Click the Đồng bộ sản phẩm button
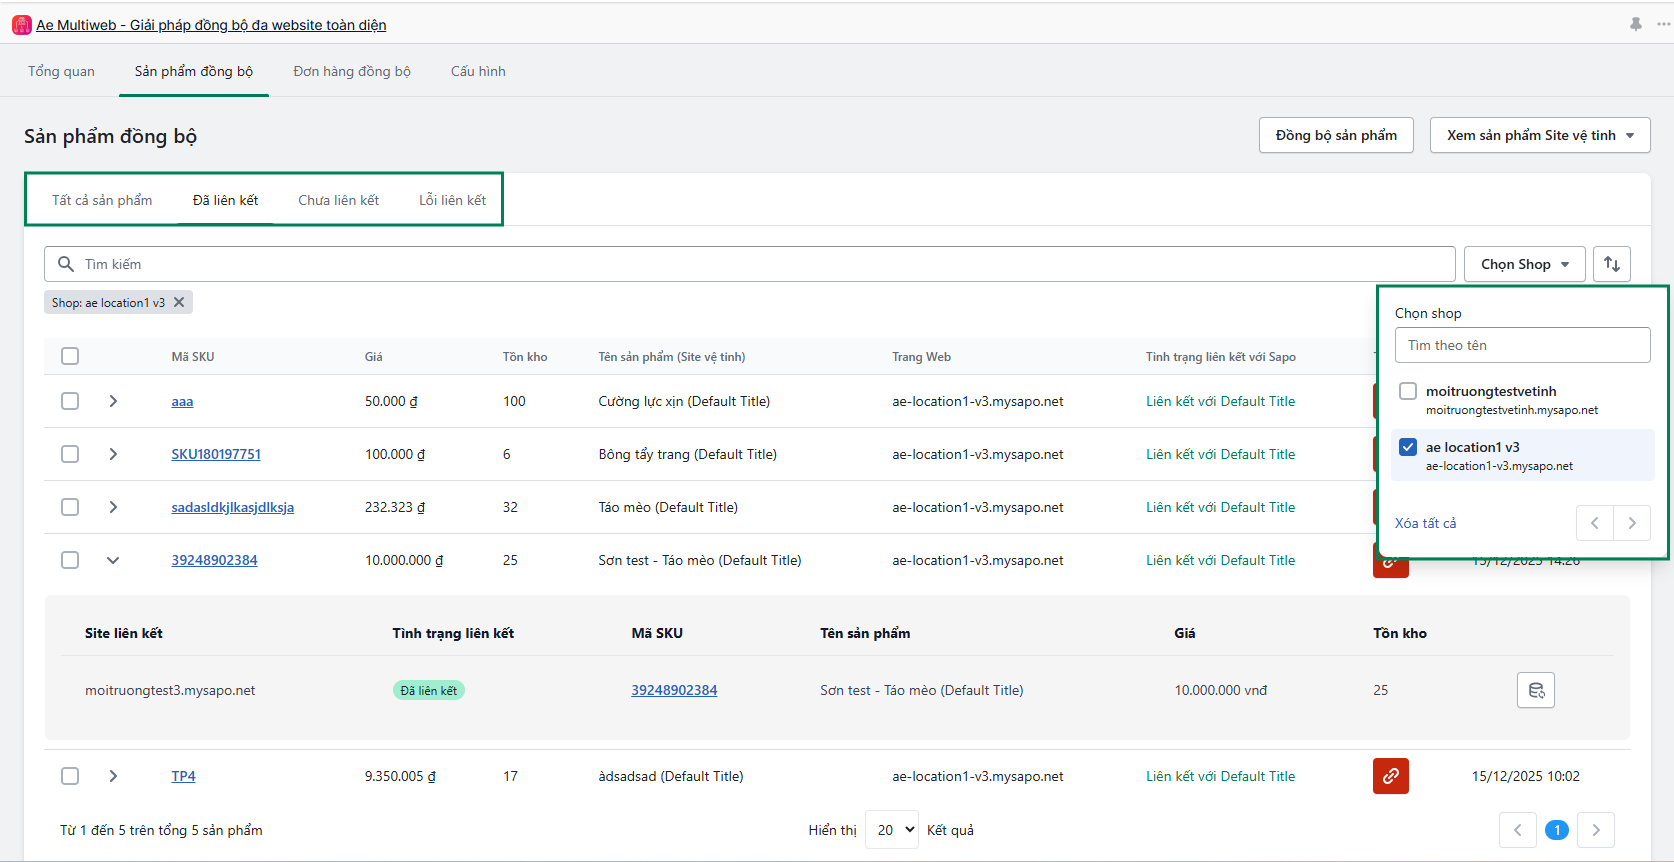Image resolution: width=1674 pixels, height=862 pixels. pos(1335,135)
